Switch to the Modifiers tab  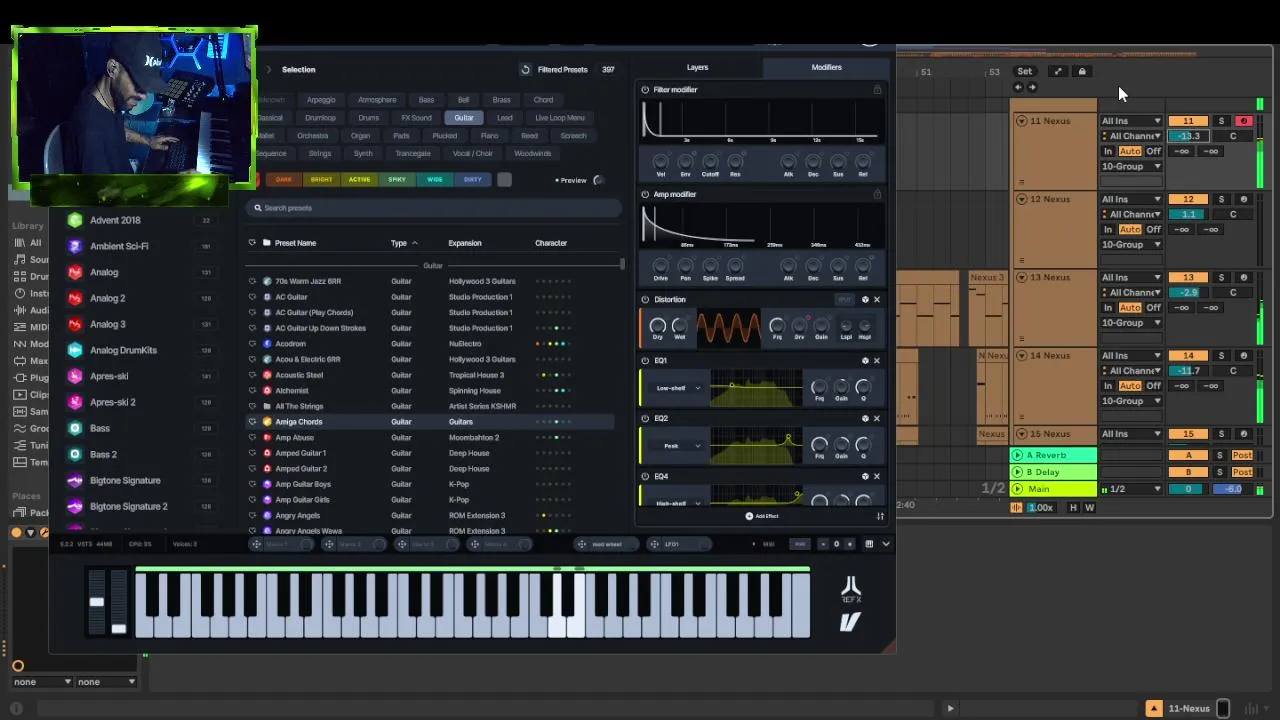(826, 68)
